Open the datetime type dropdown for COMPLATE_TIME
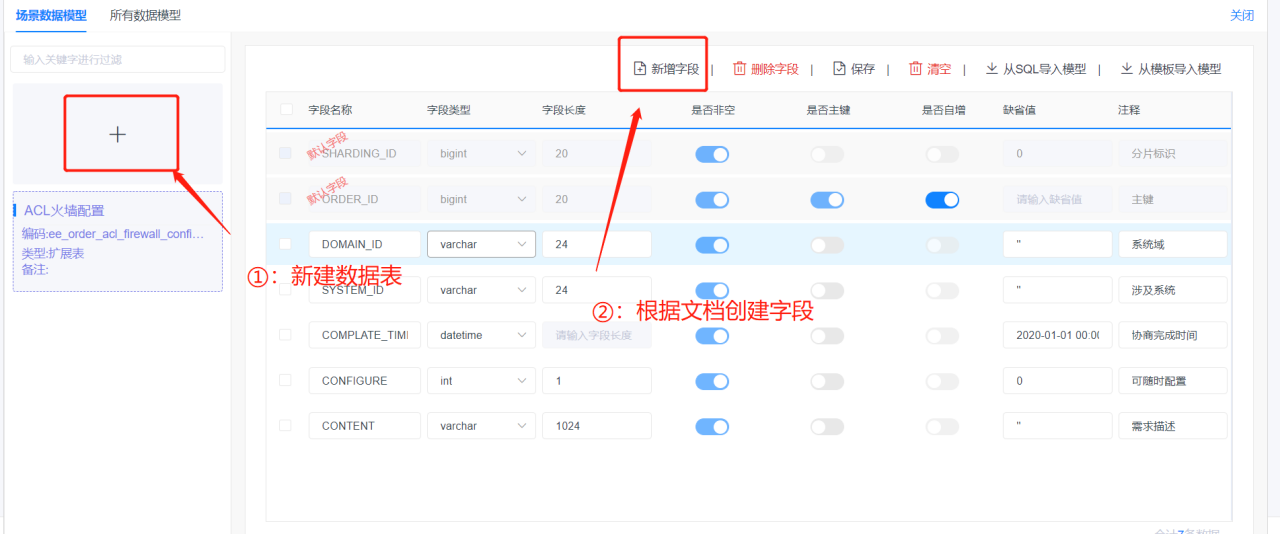 pos(481,335)
